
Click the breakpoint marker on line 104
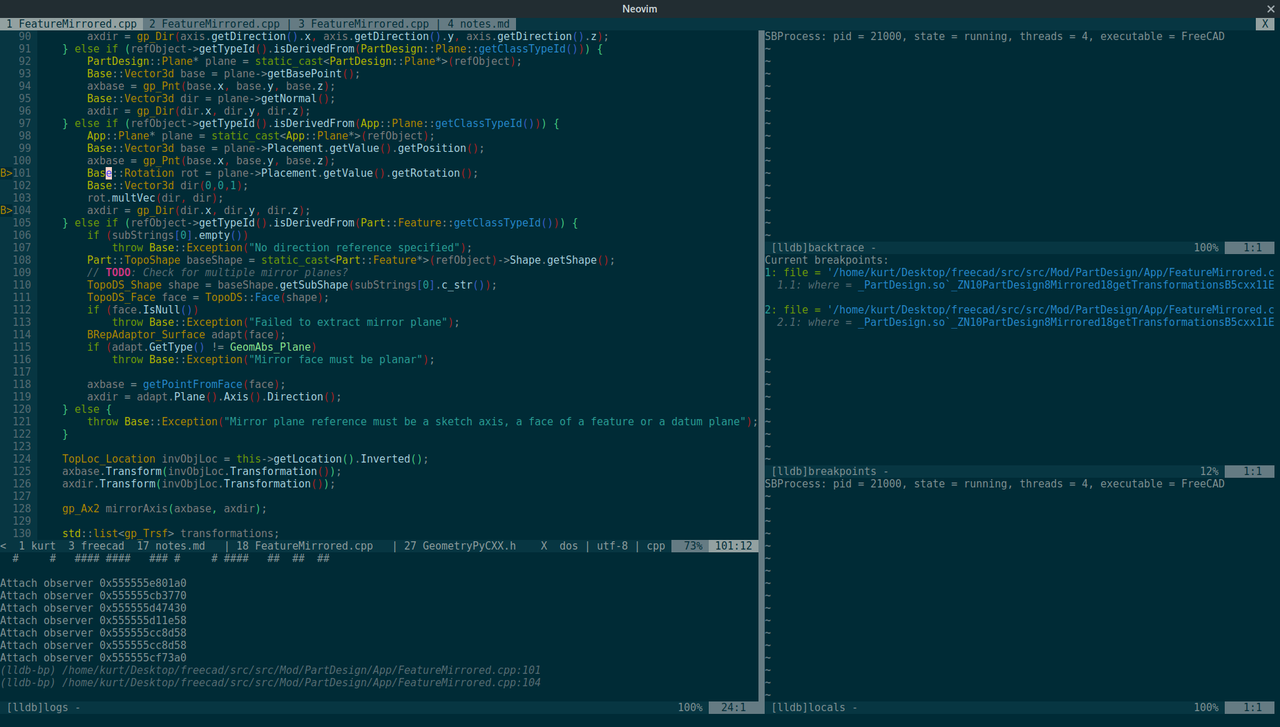click(x=6, y=211)
